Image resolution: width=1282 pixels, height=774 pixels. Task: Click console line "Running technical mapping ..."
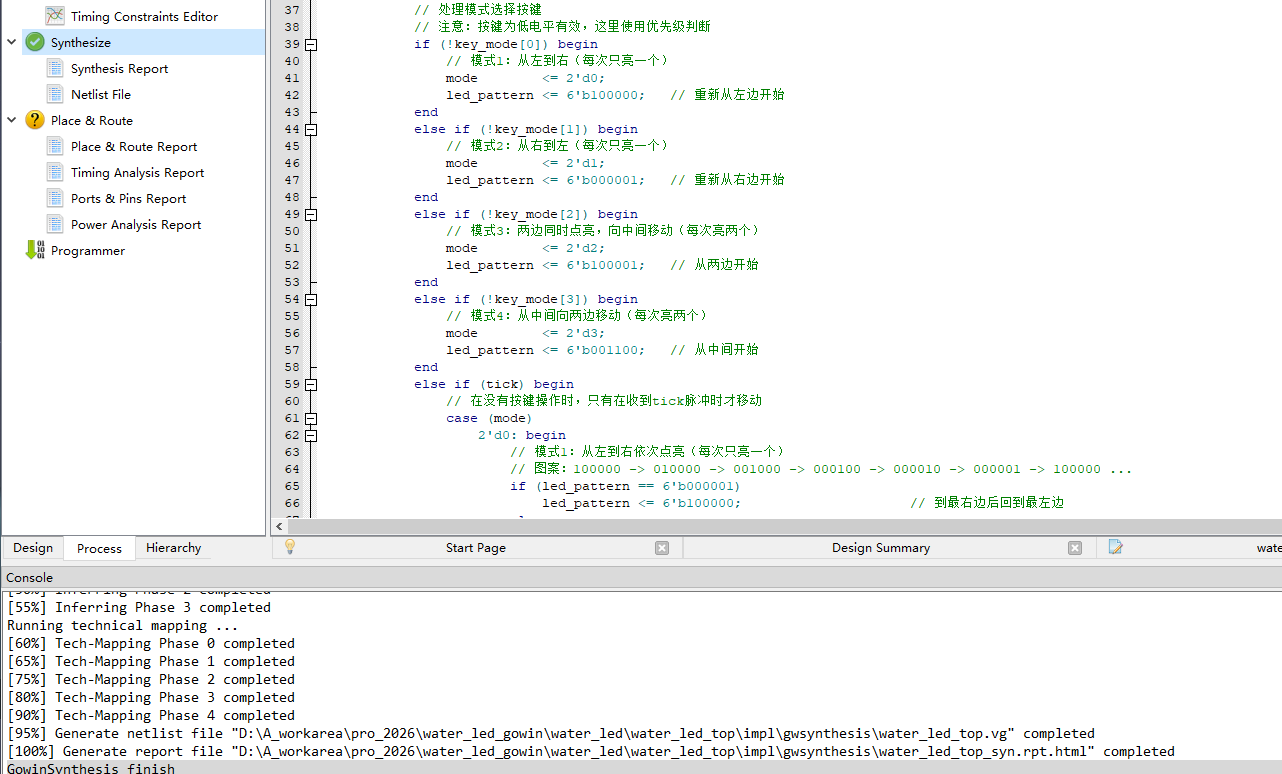pyautogui.click(x=123, y=625)
